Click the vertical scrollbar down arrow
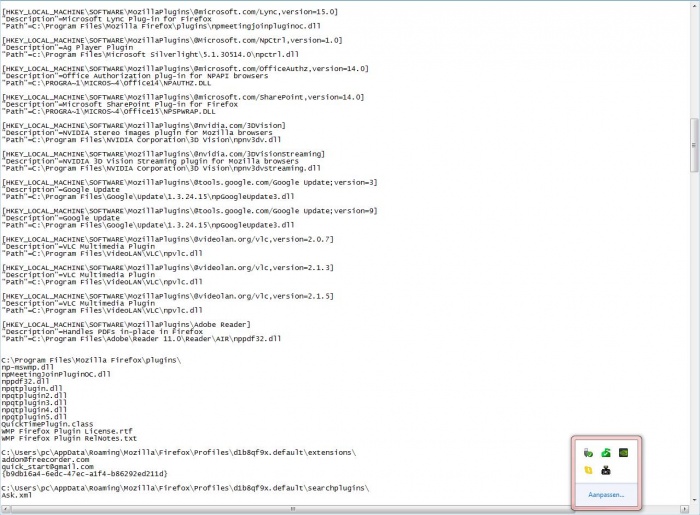Viewport: 700px width, 515px height. tap(694, 500)
